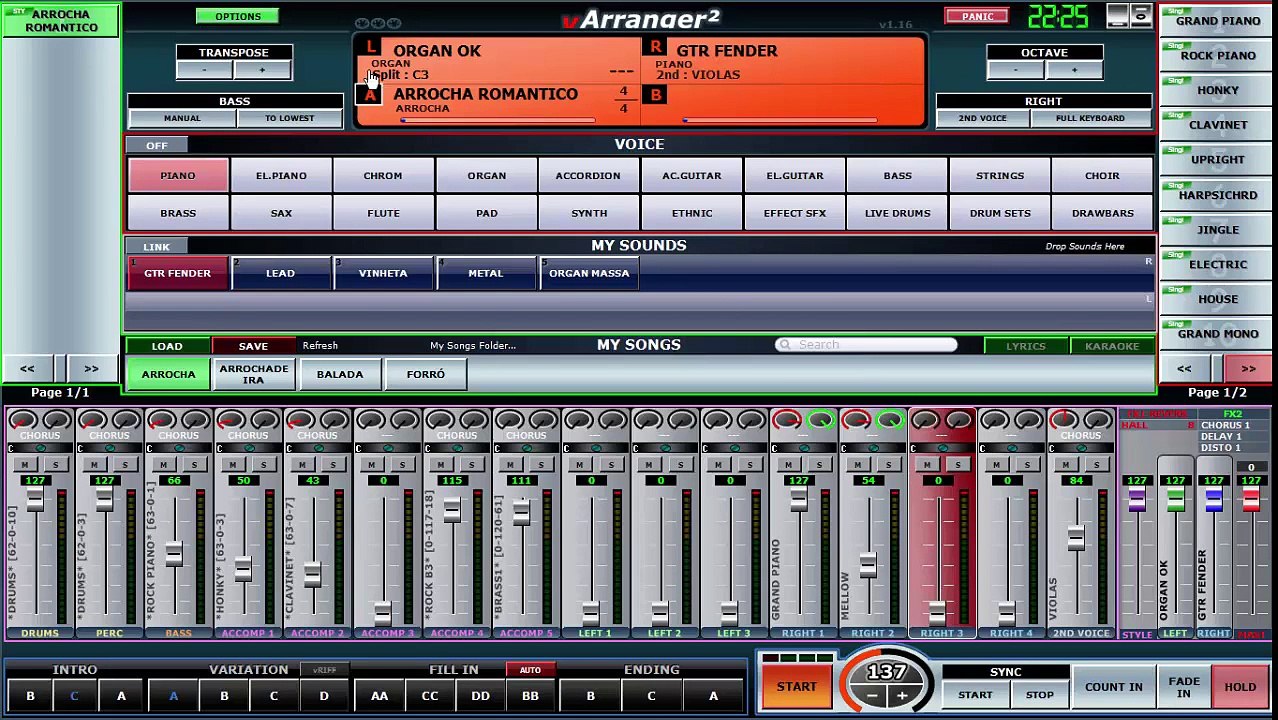The image size is (1278, 720).
Task: Solo the 2ND VOICE channel
Action: tap(1097, 465)
